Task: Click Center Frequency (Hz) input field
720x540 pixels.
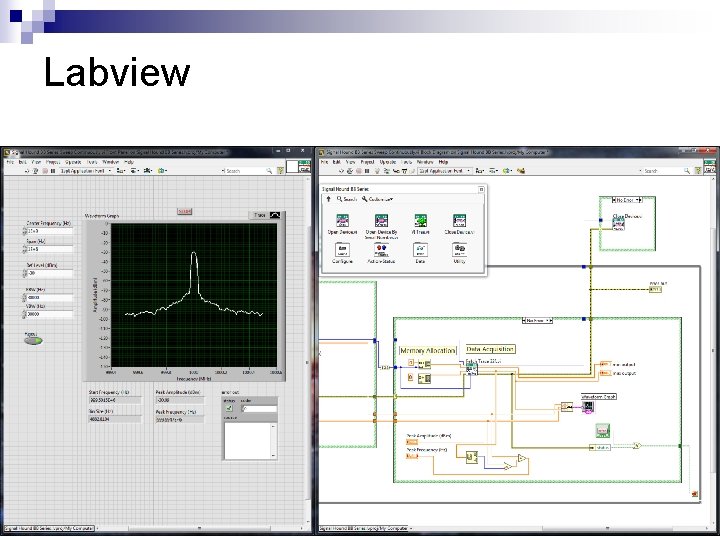Action: (50, 231)
